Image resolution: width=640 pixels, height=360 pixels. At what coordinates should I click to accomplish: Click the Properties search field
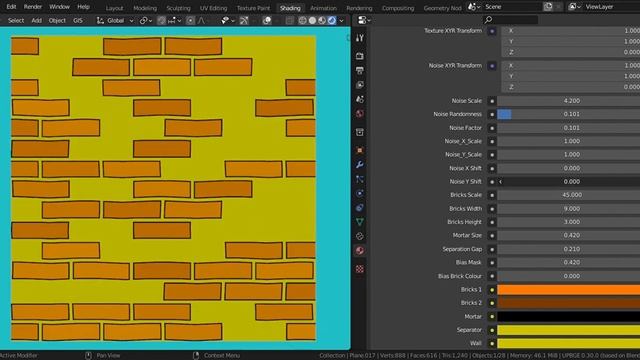point(511,20)
